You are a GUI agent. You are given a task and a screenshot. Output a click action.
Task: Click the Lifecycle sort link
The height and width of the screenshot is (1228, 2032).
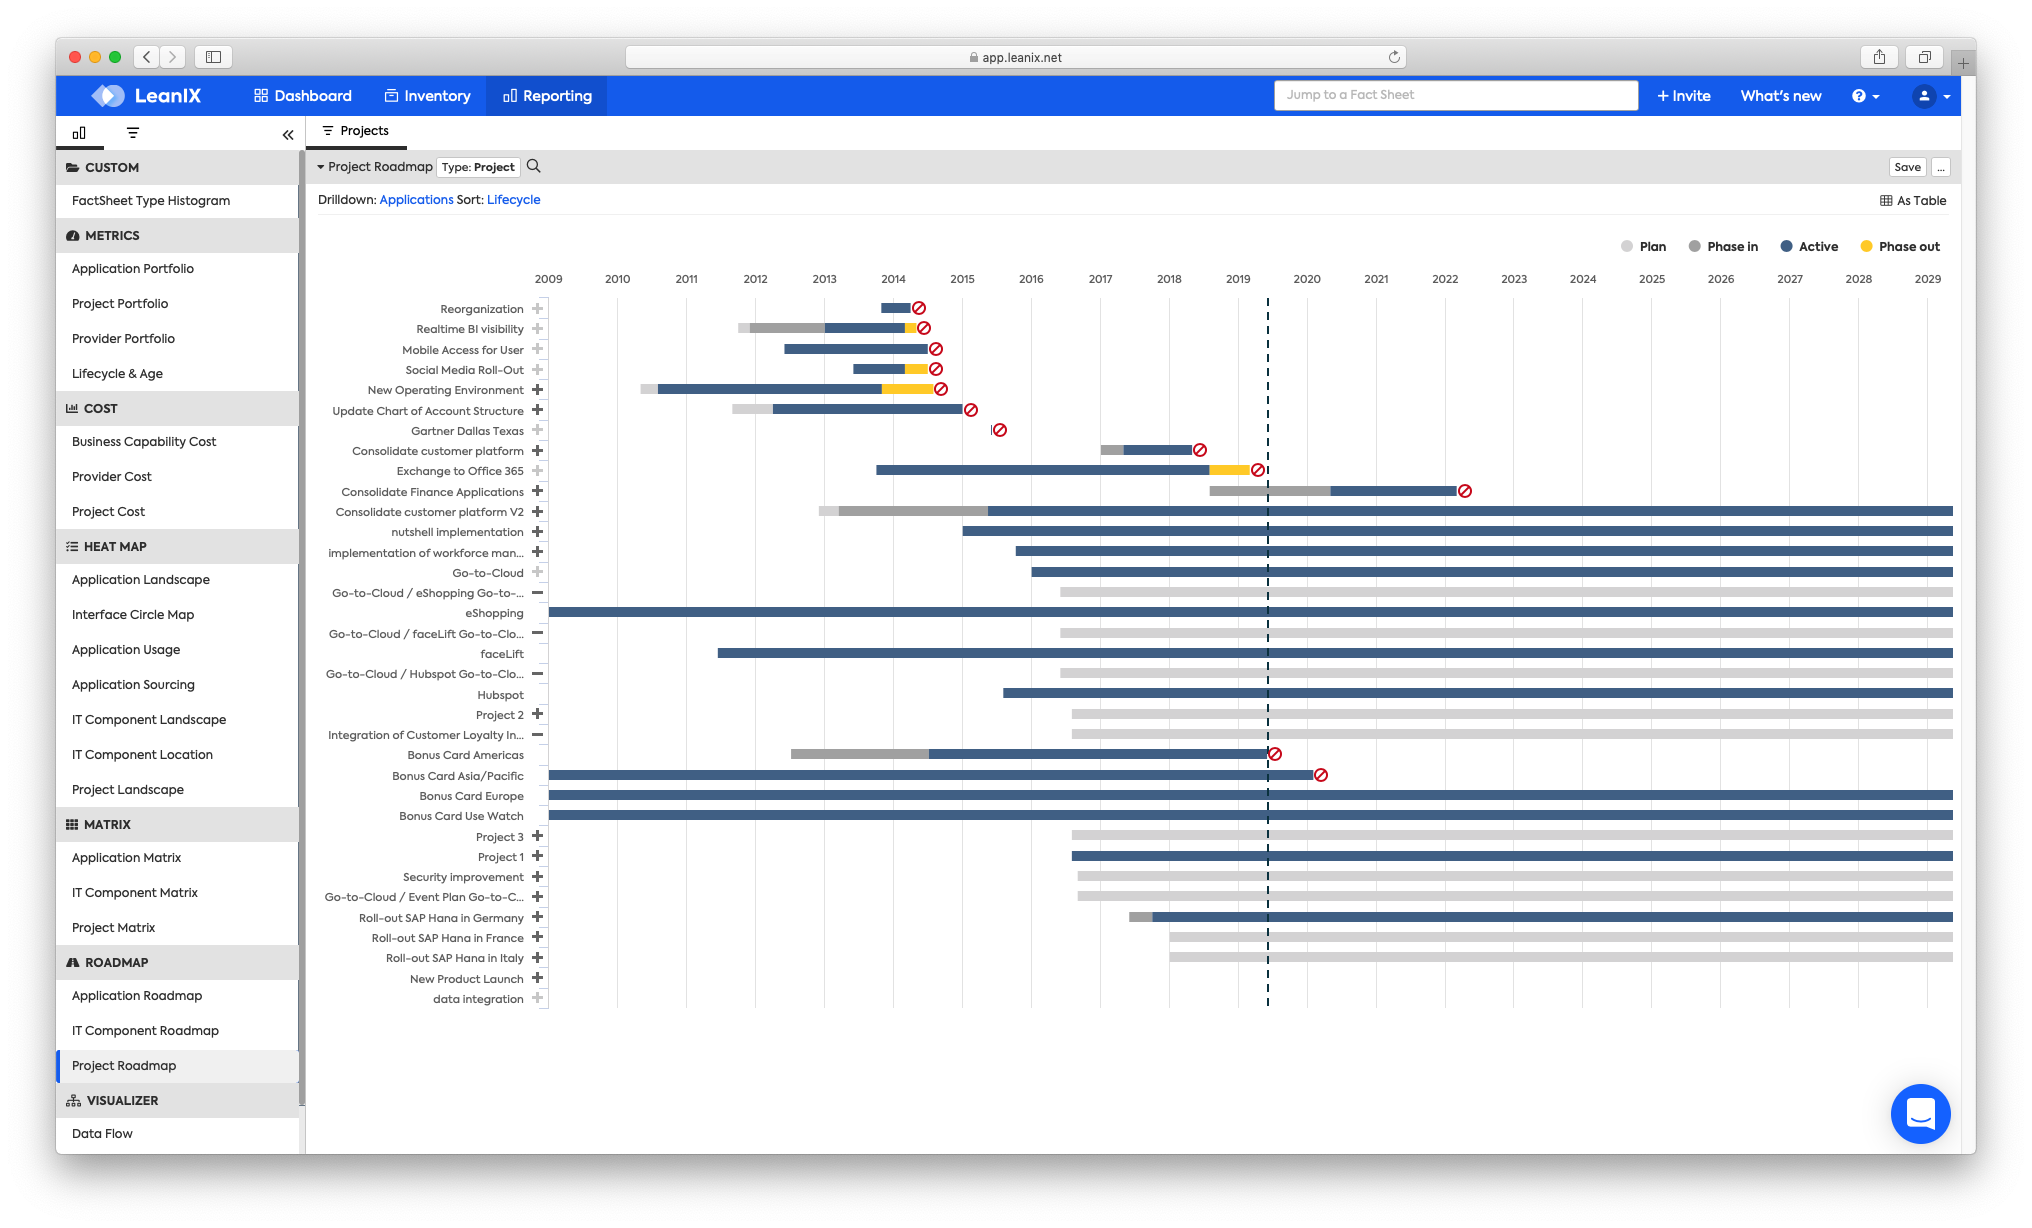[513, 200]
